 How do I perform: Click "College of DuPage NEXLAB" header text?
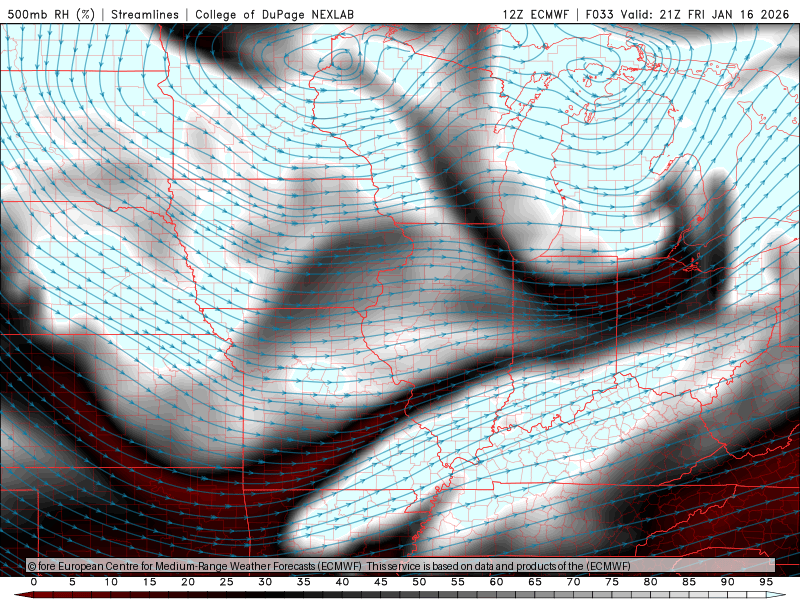[x=274, y=14]
